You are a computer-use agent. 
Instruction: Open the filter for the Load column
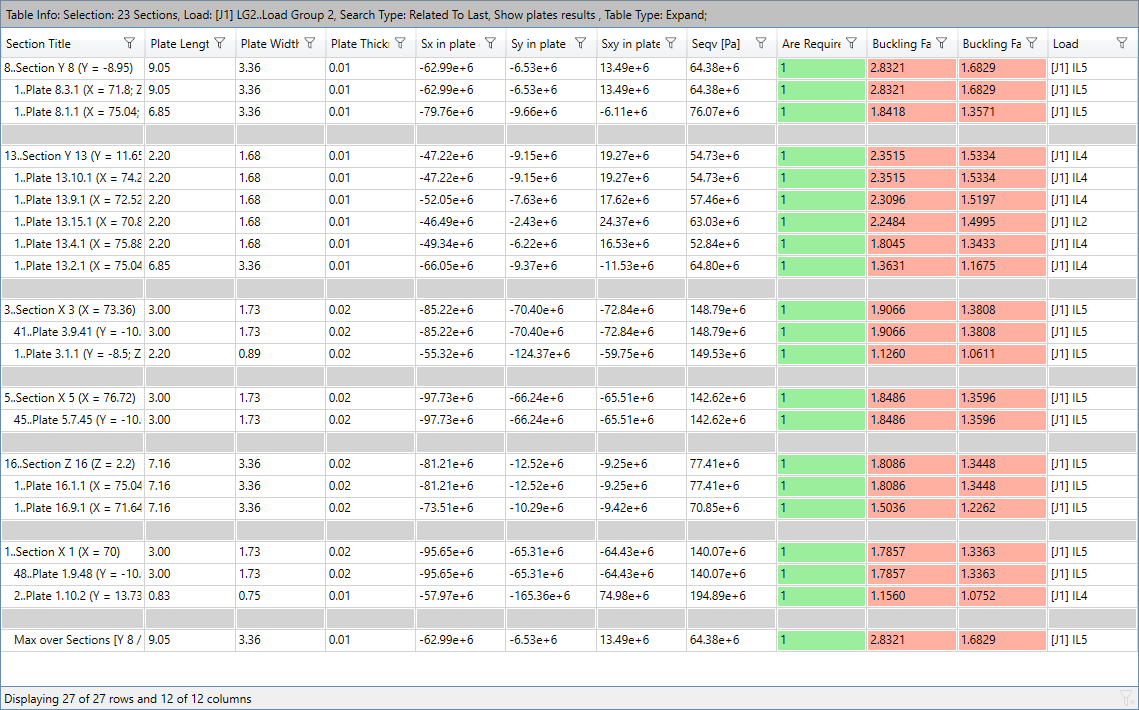(x=1120, y=44)
